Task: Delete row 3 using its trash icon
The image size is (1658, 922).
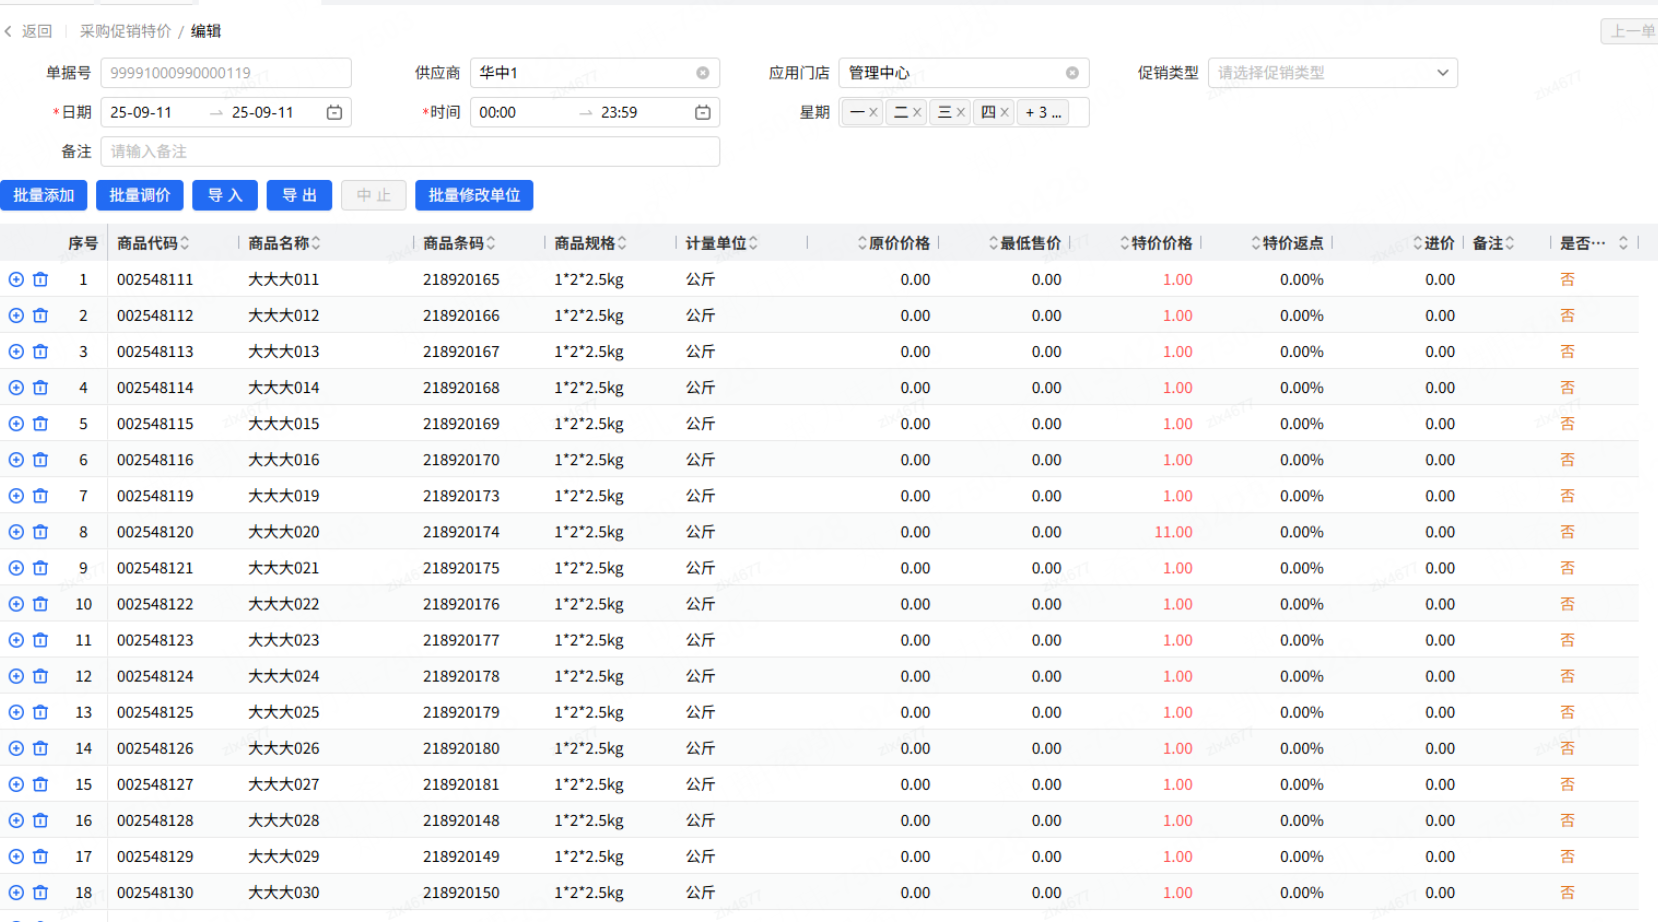Action: point(40,352)
